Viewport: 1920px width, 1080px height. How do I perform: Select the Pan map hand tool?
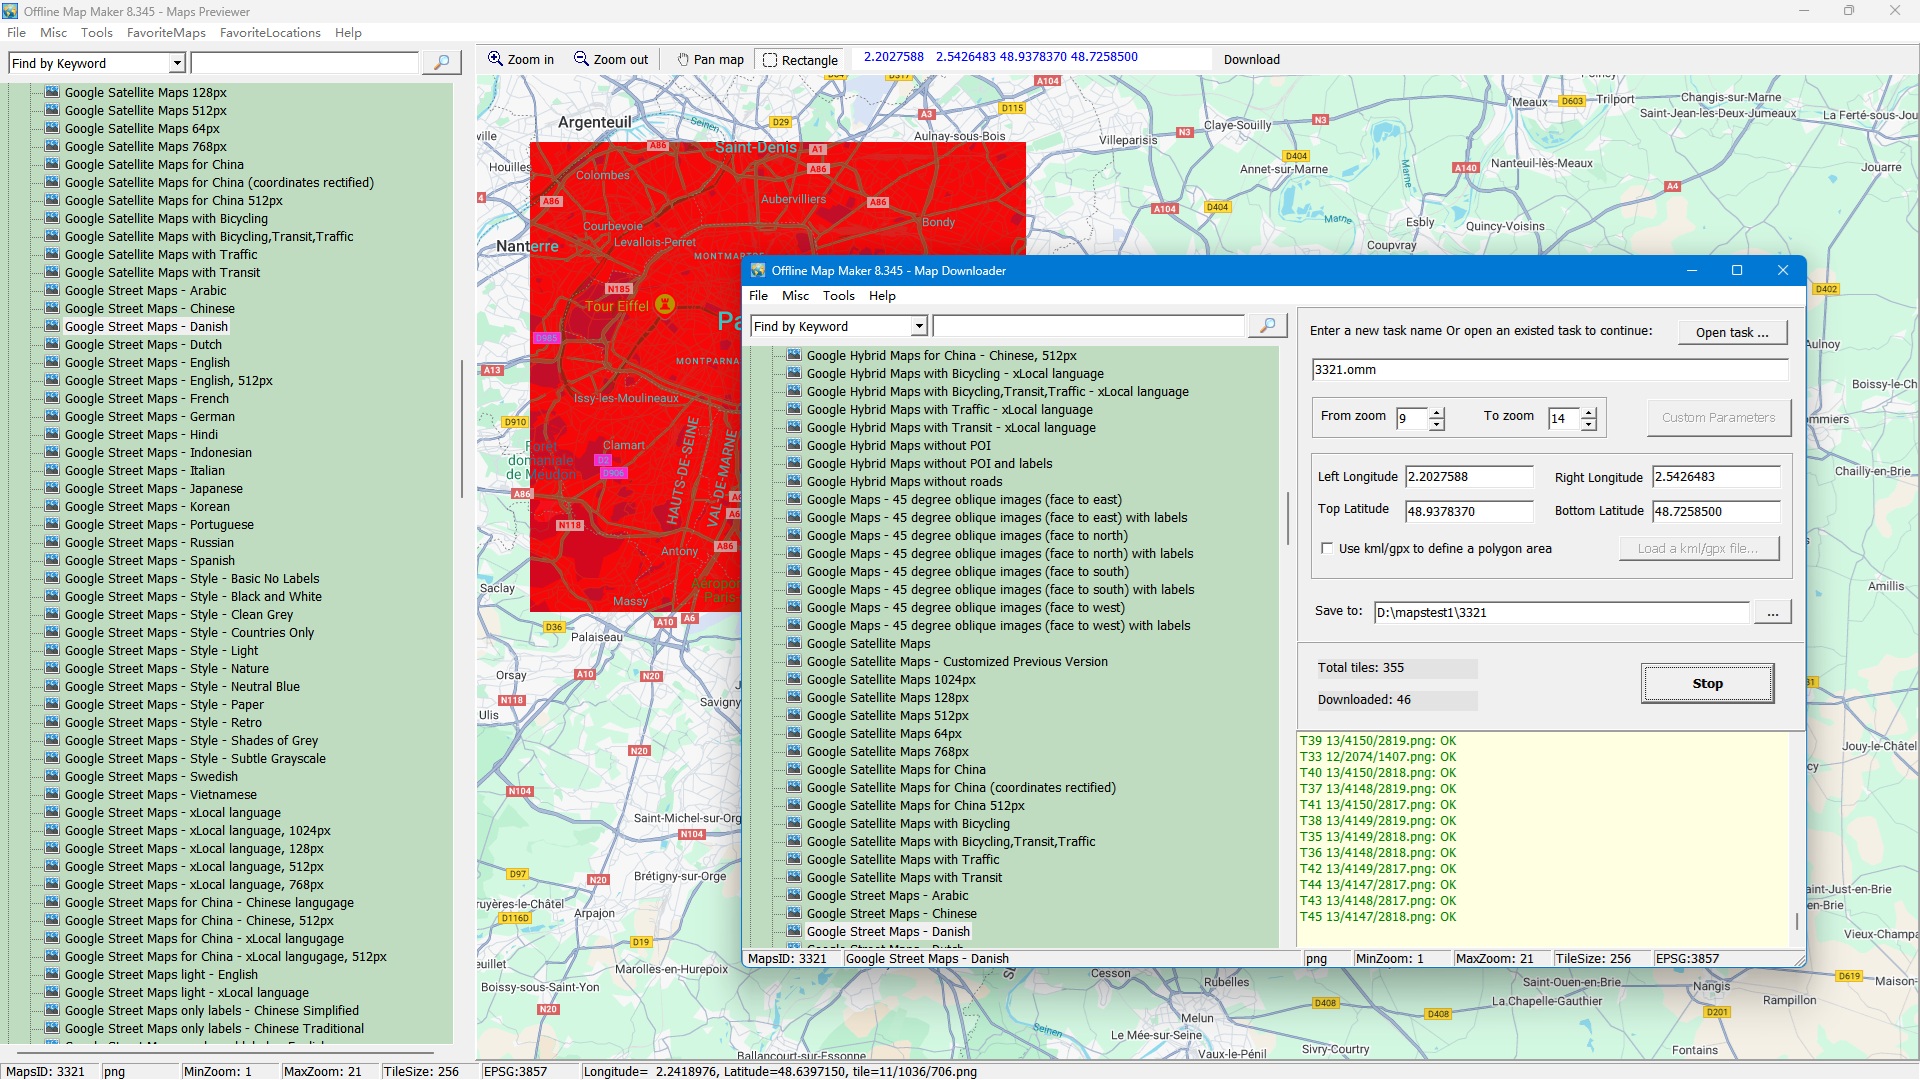pos(710,60)
